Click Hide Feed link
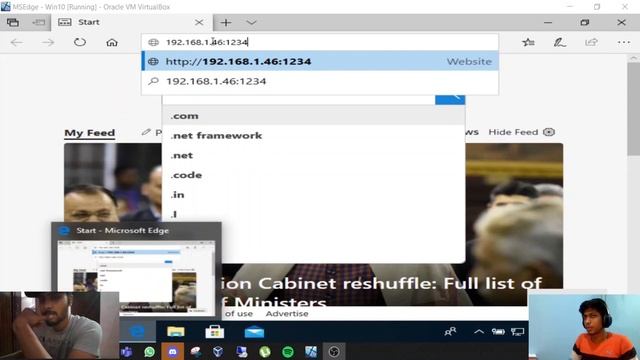The height and width of the screenshot is (360, 640). click(513, 132)
